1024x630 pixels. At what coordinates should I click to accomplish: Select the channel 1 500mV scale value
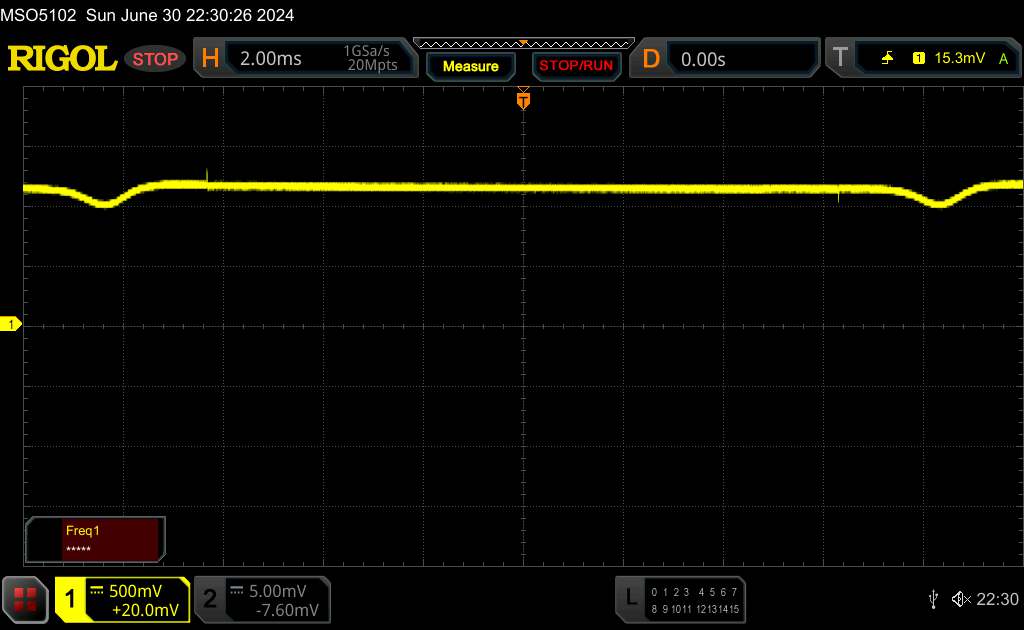[135, 591]
